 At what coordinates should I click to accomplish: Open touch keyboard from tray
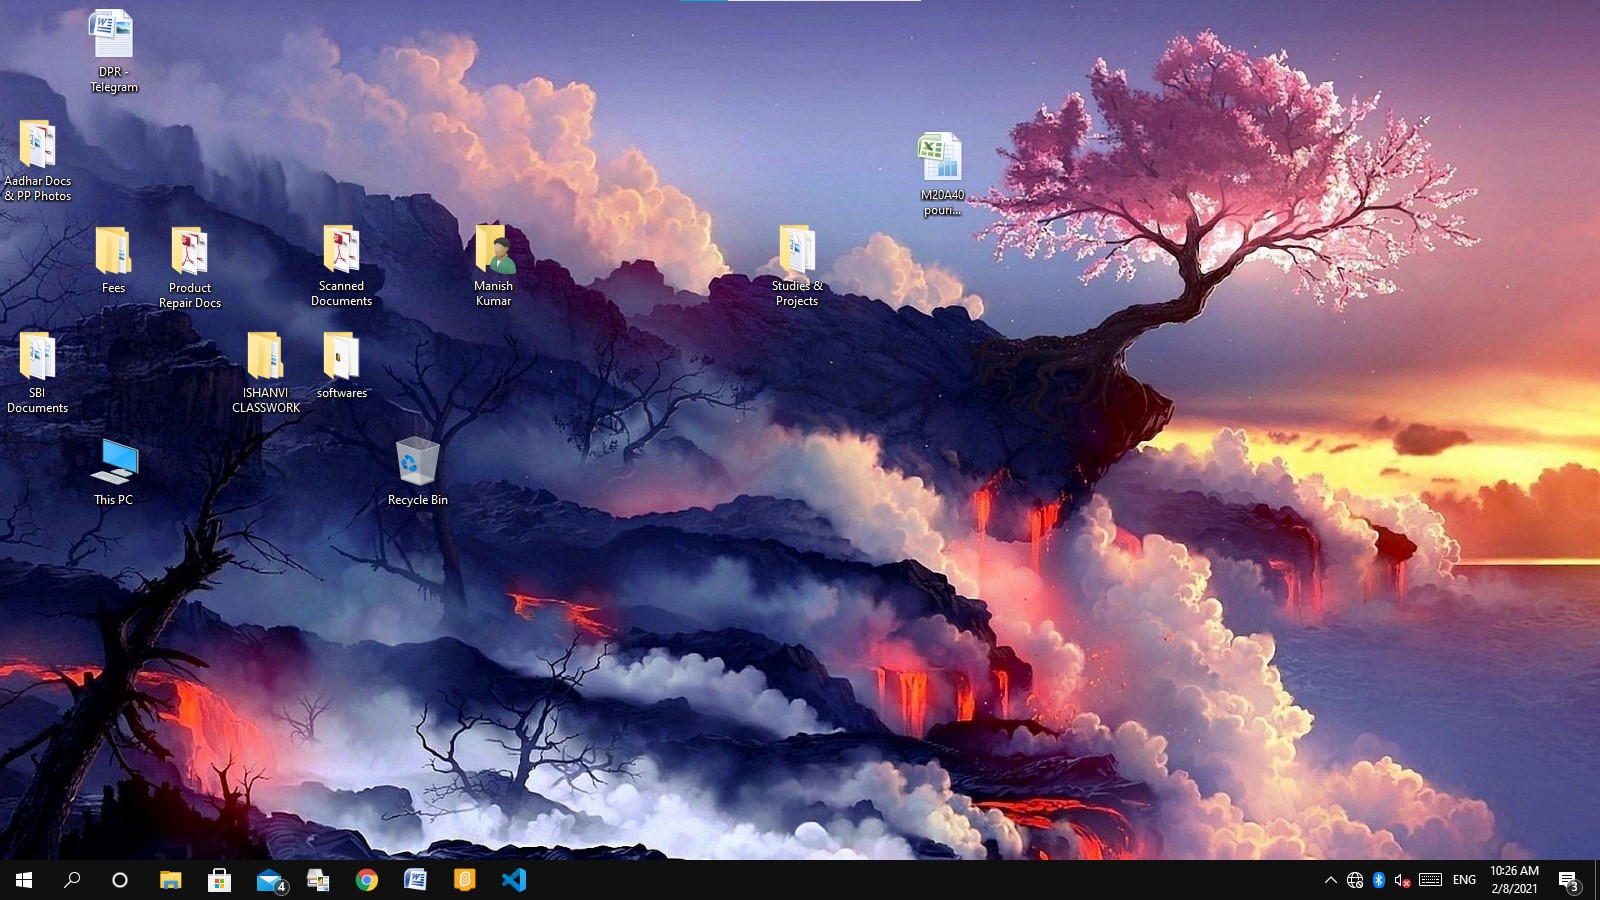[1430, 880]
